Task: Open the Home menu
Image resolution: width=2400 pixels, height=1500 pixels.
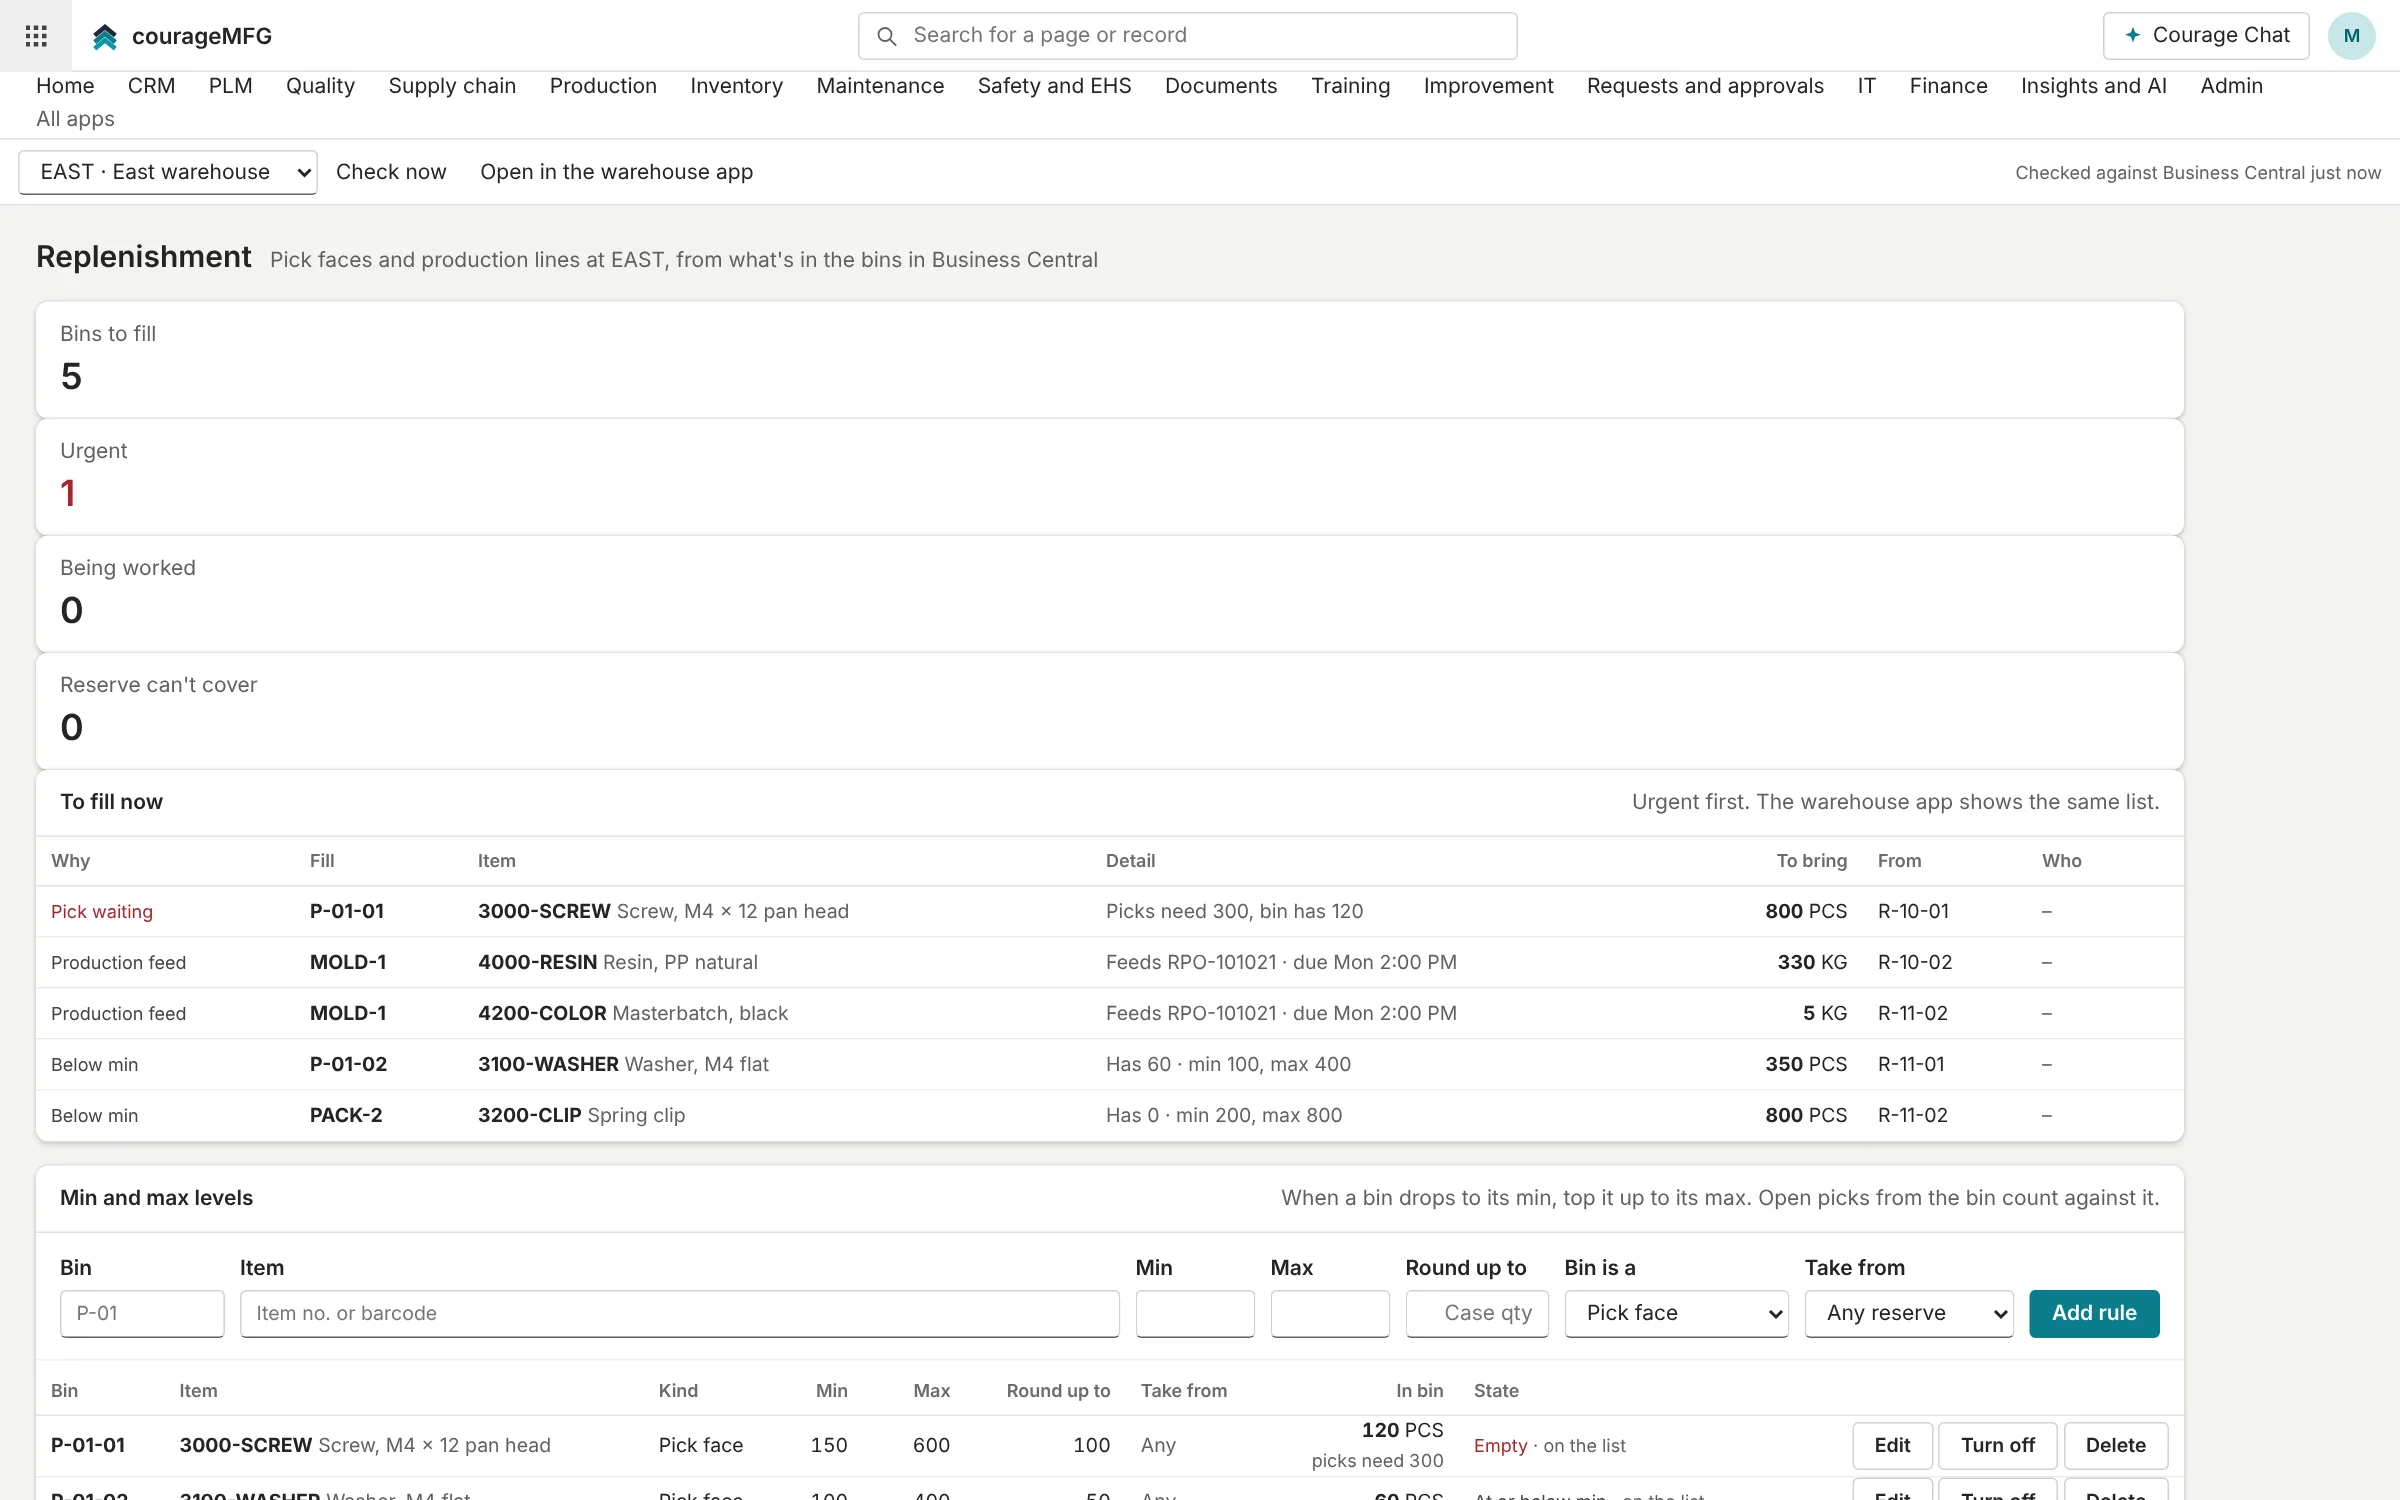Action: [x=65, y=86]
